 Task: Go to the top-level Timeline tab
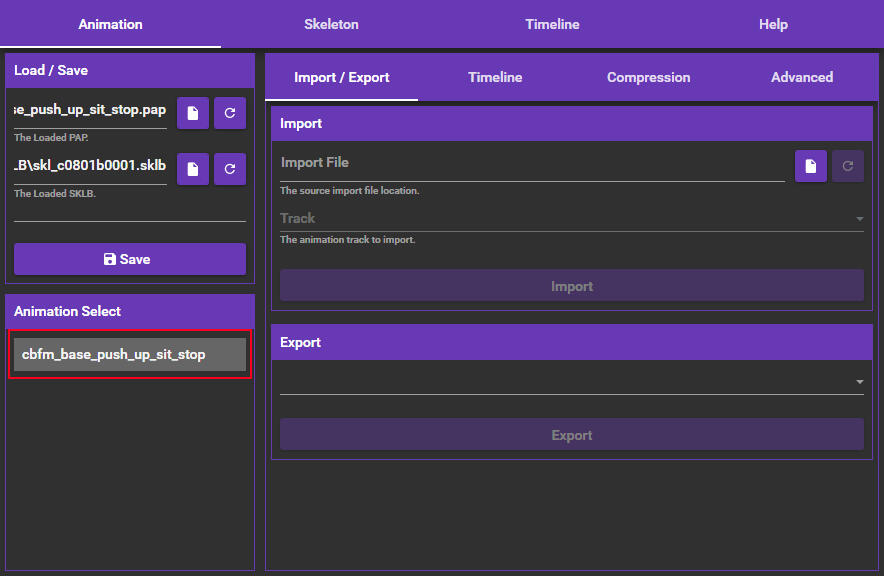point(552,24)
